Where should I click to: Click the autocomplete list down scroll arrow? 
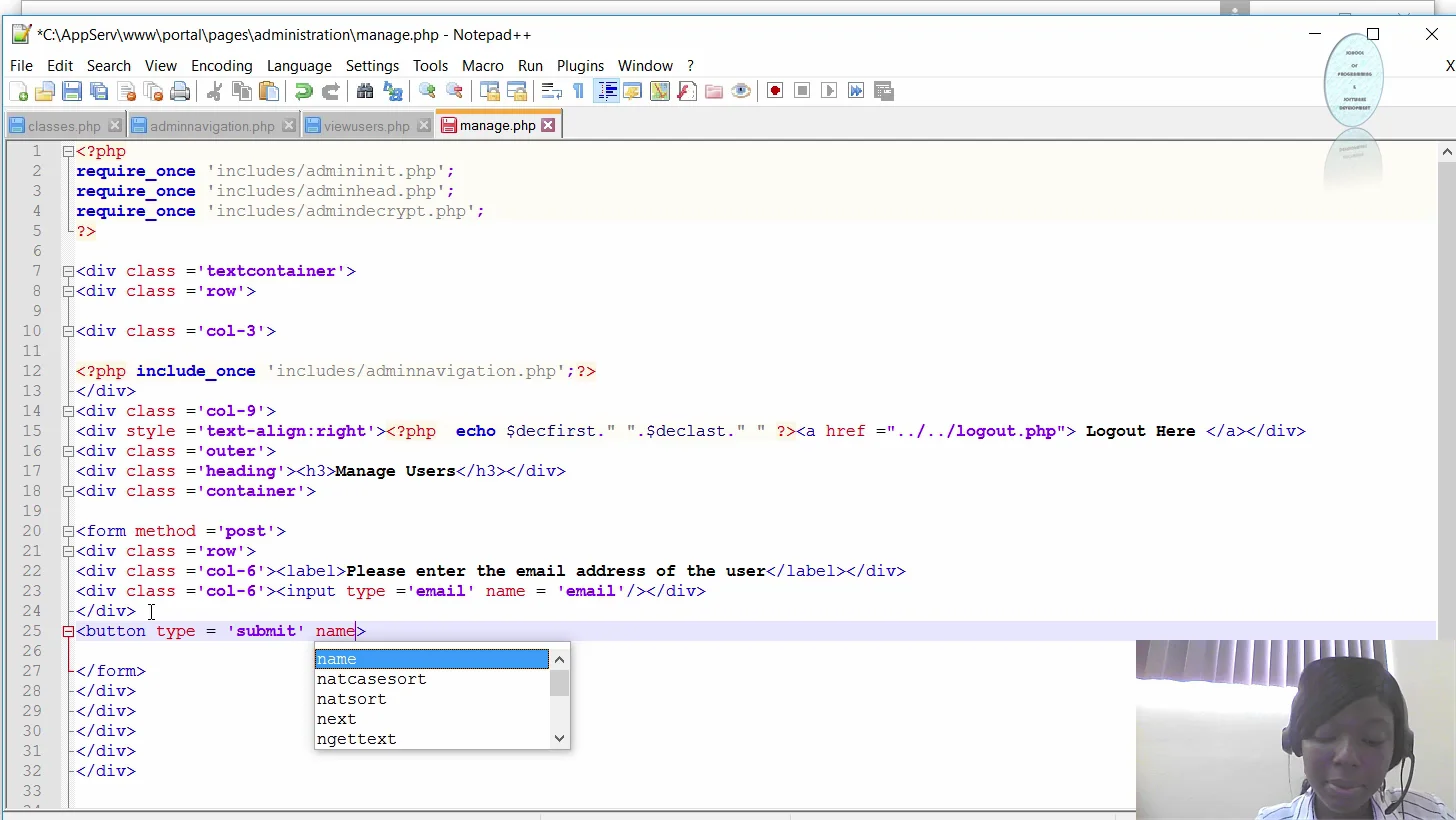(560, 738)
